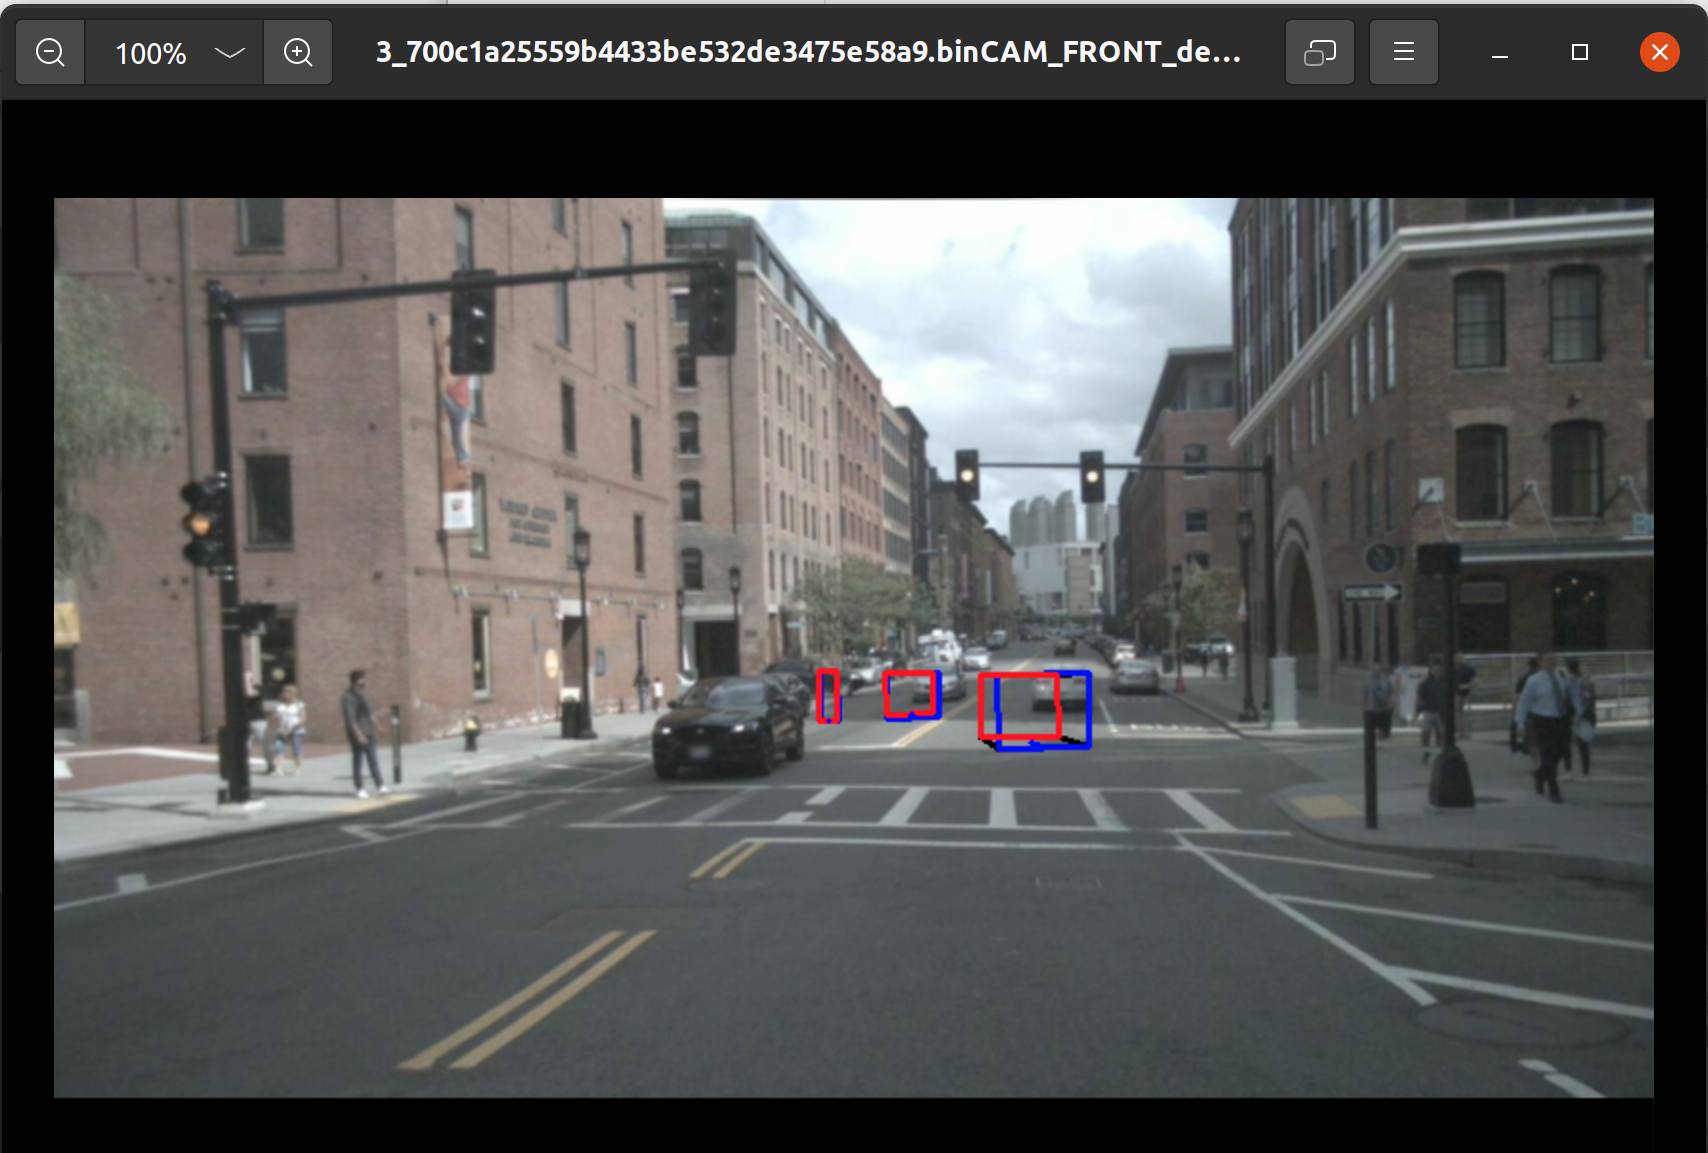Click the yellow fire hydrant on the sidewalk
The height and width of the screenshot is (1153, 1708).
[x=471, y=732]
